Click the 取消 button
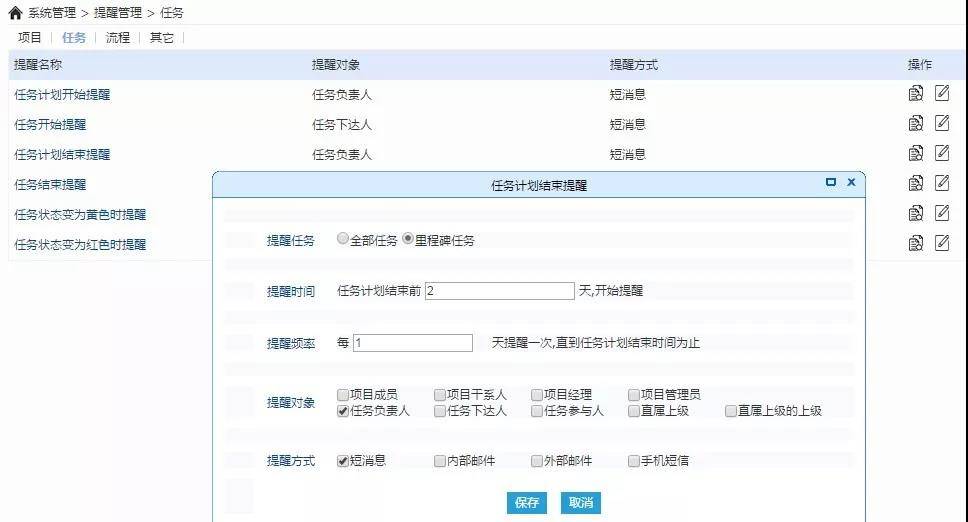The width and height of the screenshot is (968, 522). coord(581,503)
